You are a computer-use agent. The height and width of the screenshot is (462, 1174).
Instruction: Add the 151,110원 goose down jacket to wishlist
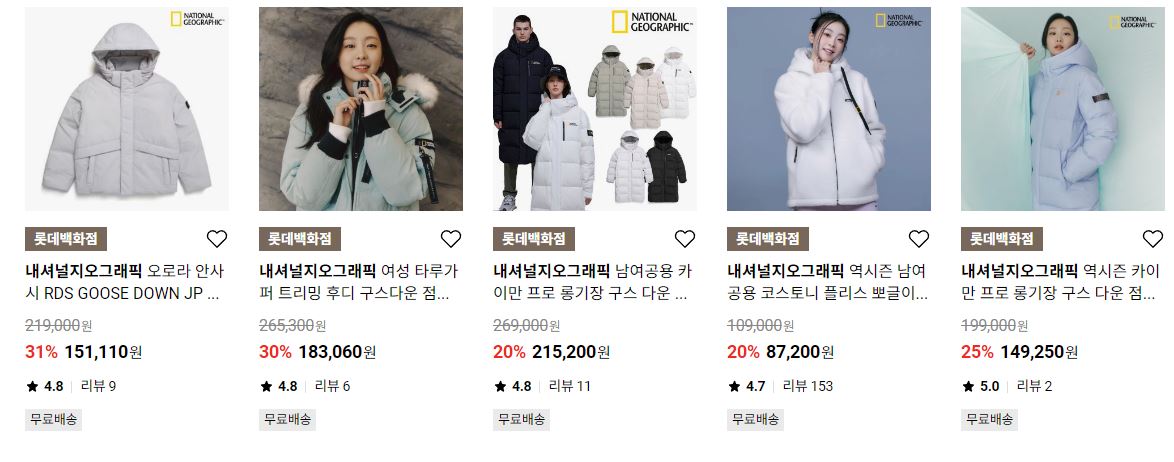click(216, 239)
